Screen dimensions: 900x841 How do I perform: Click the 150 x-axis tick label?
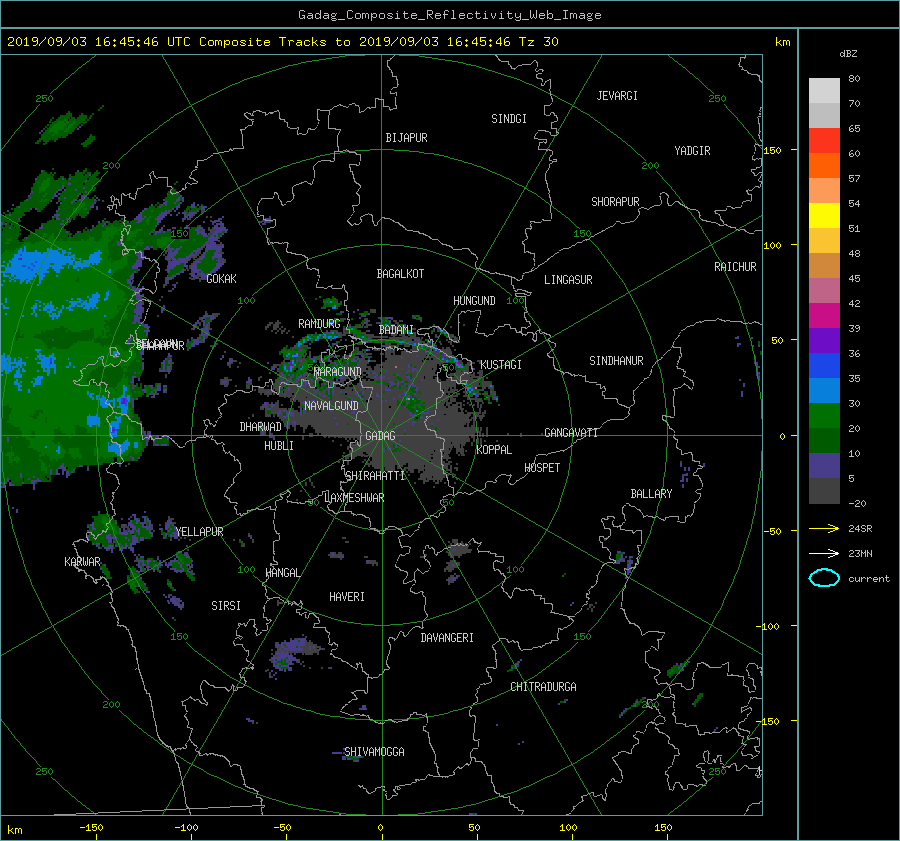pyautogui.click(x=663, y=827)
